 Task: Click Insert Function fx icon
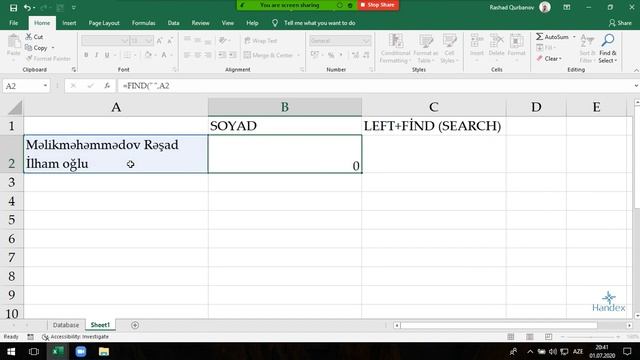[x=107, y=86]
